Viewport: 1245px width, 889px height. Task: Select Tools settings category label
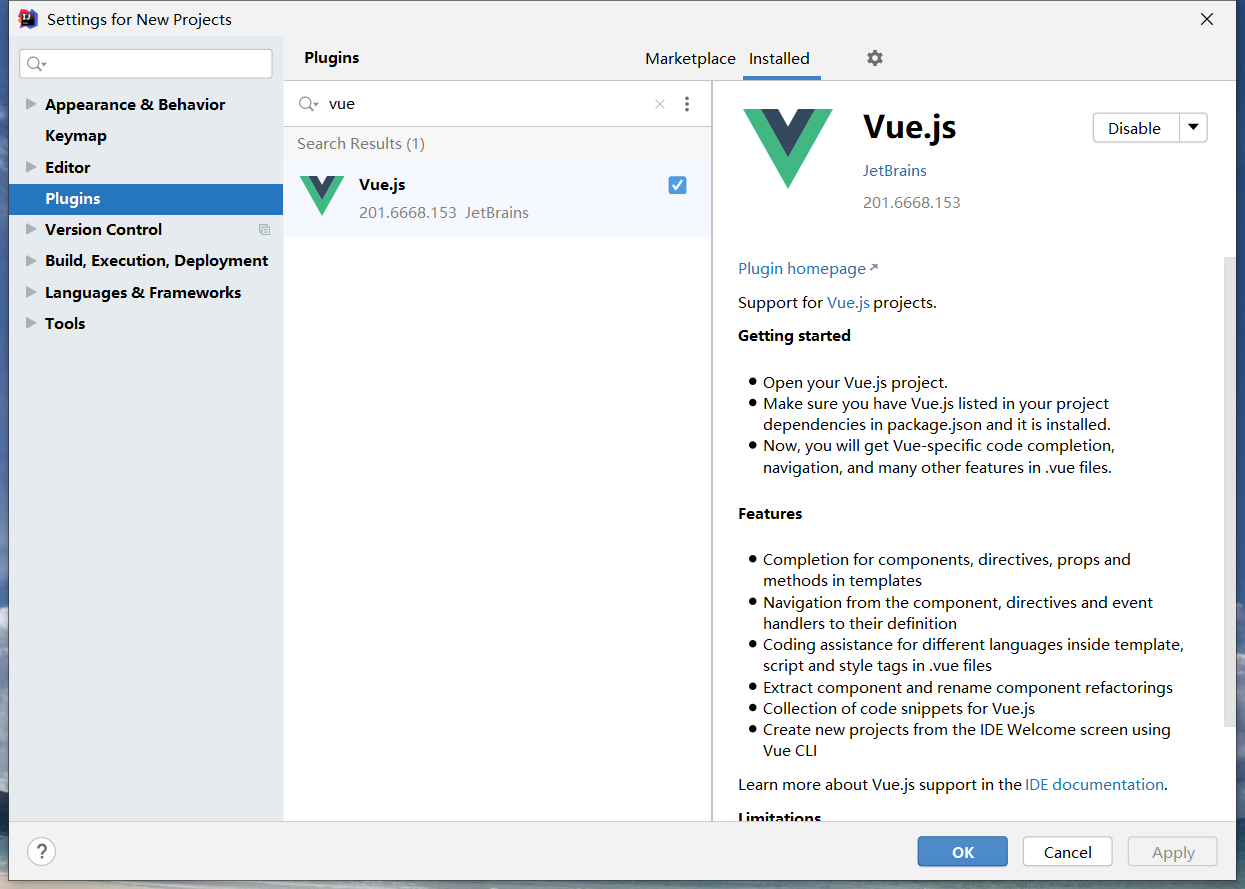65,323
